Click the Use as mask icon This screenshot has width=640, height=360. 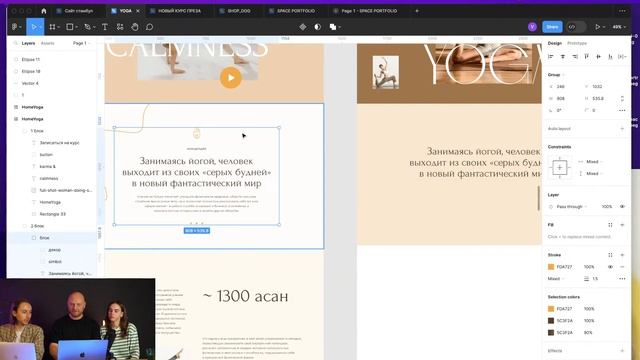tap(318, 27)
